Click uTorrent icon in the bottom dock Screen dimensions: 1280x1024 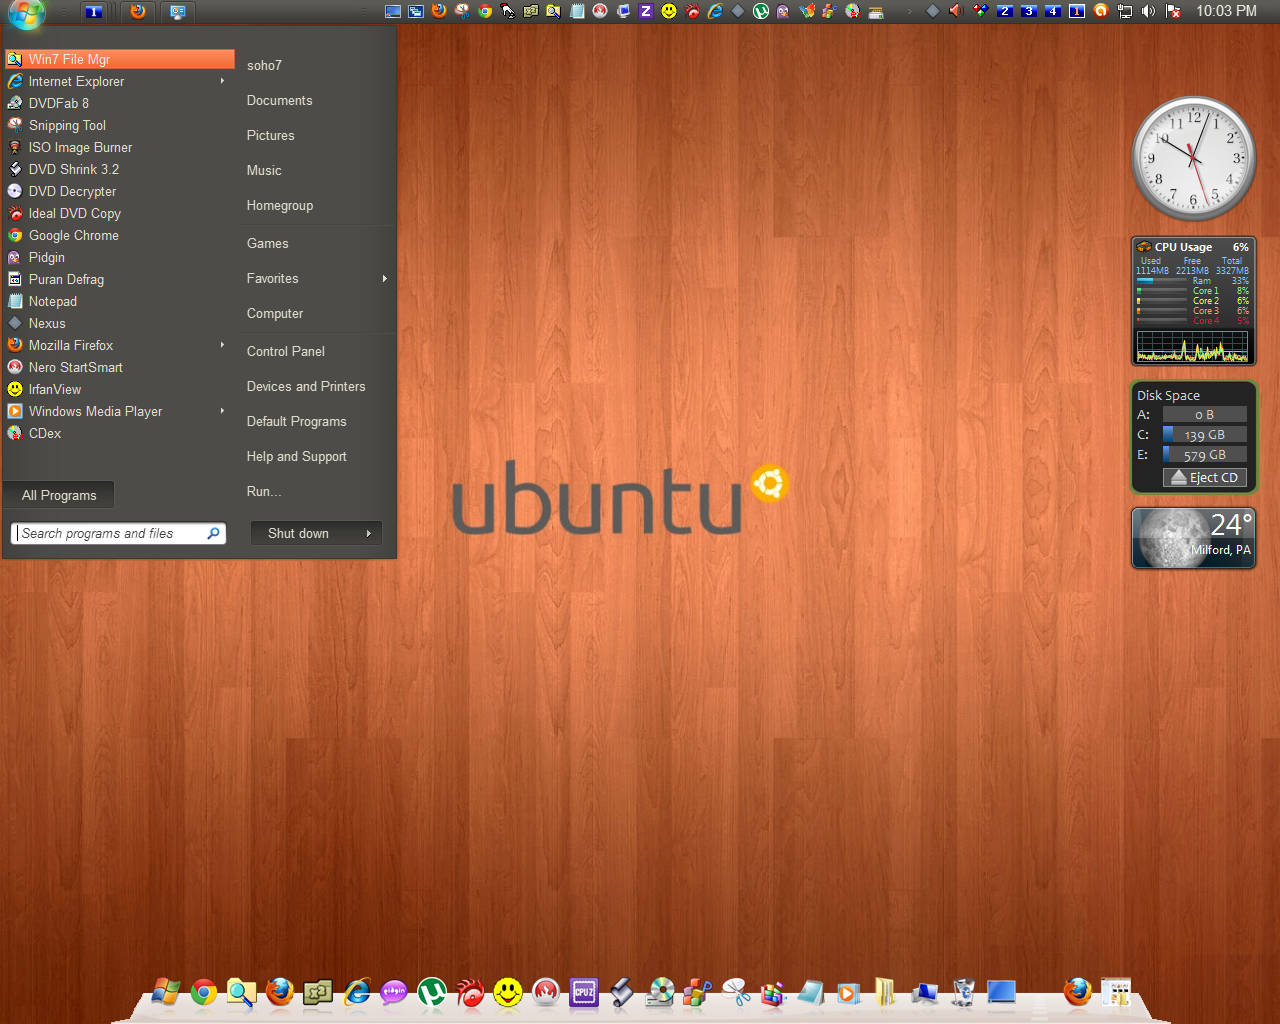pos(432,992)
